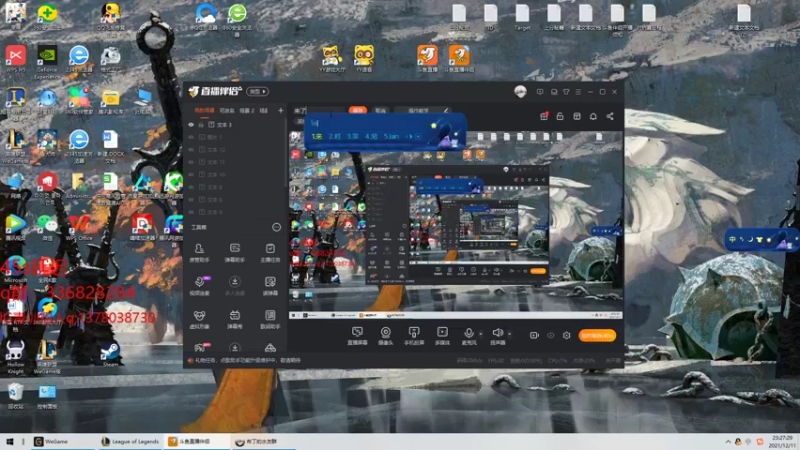Image resolution: width=800 pixels, height=450 pixels.
Task: Switch to the 场景 2 tab
Action: coord(247,110)
